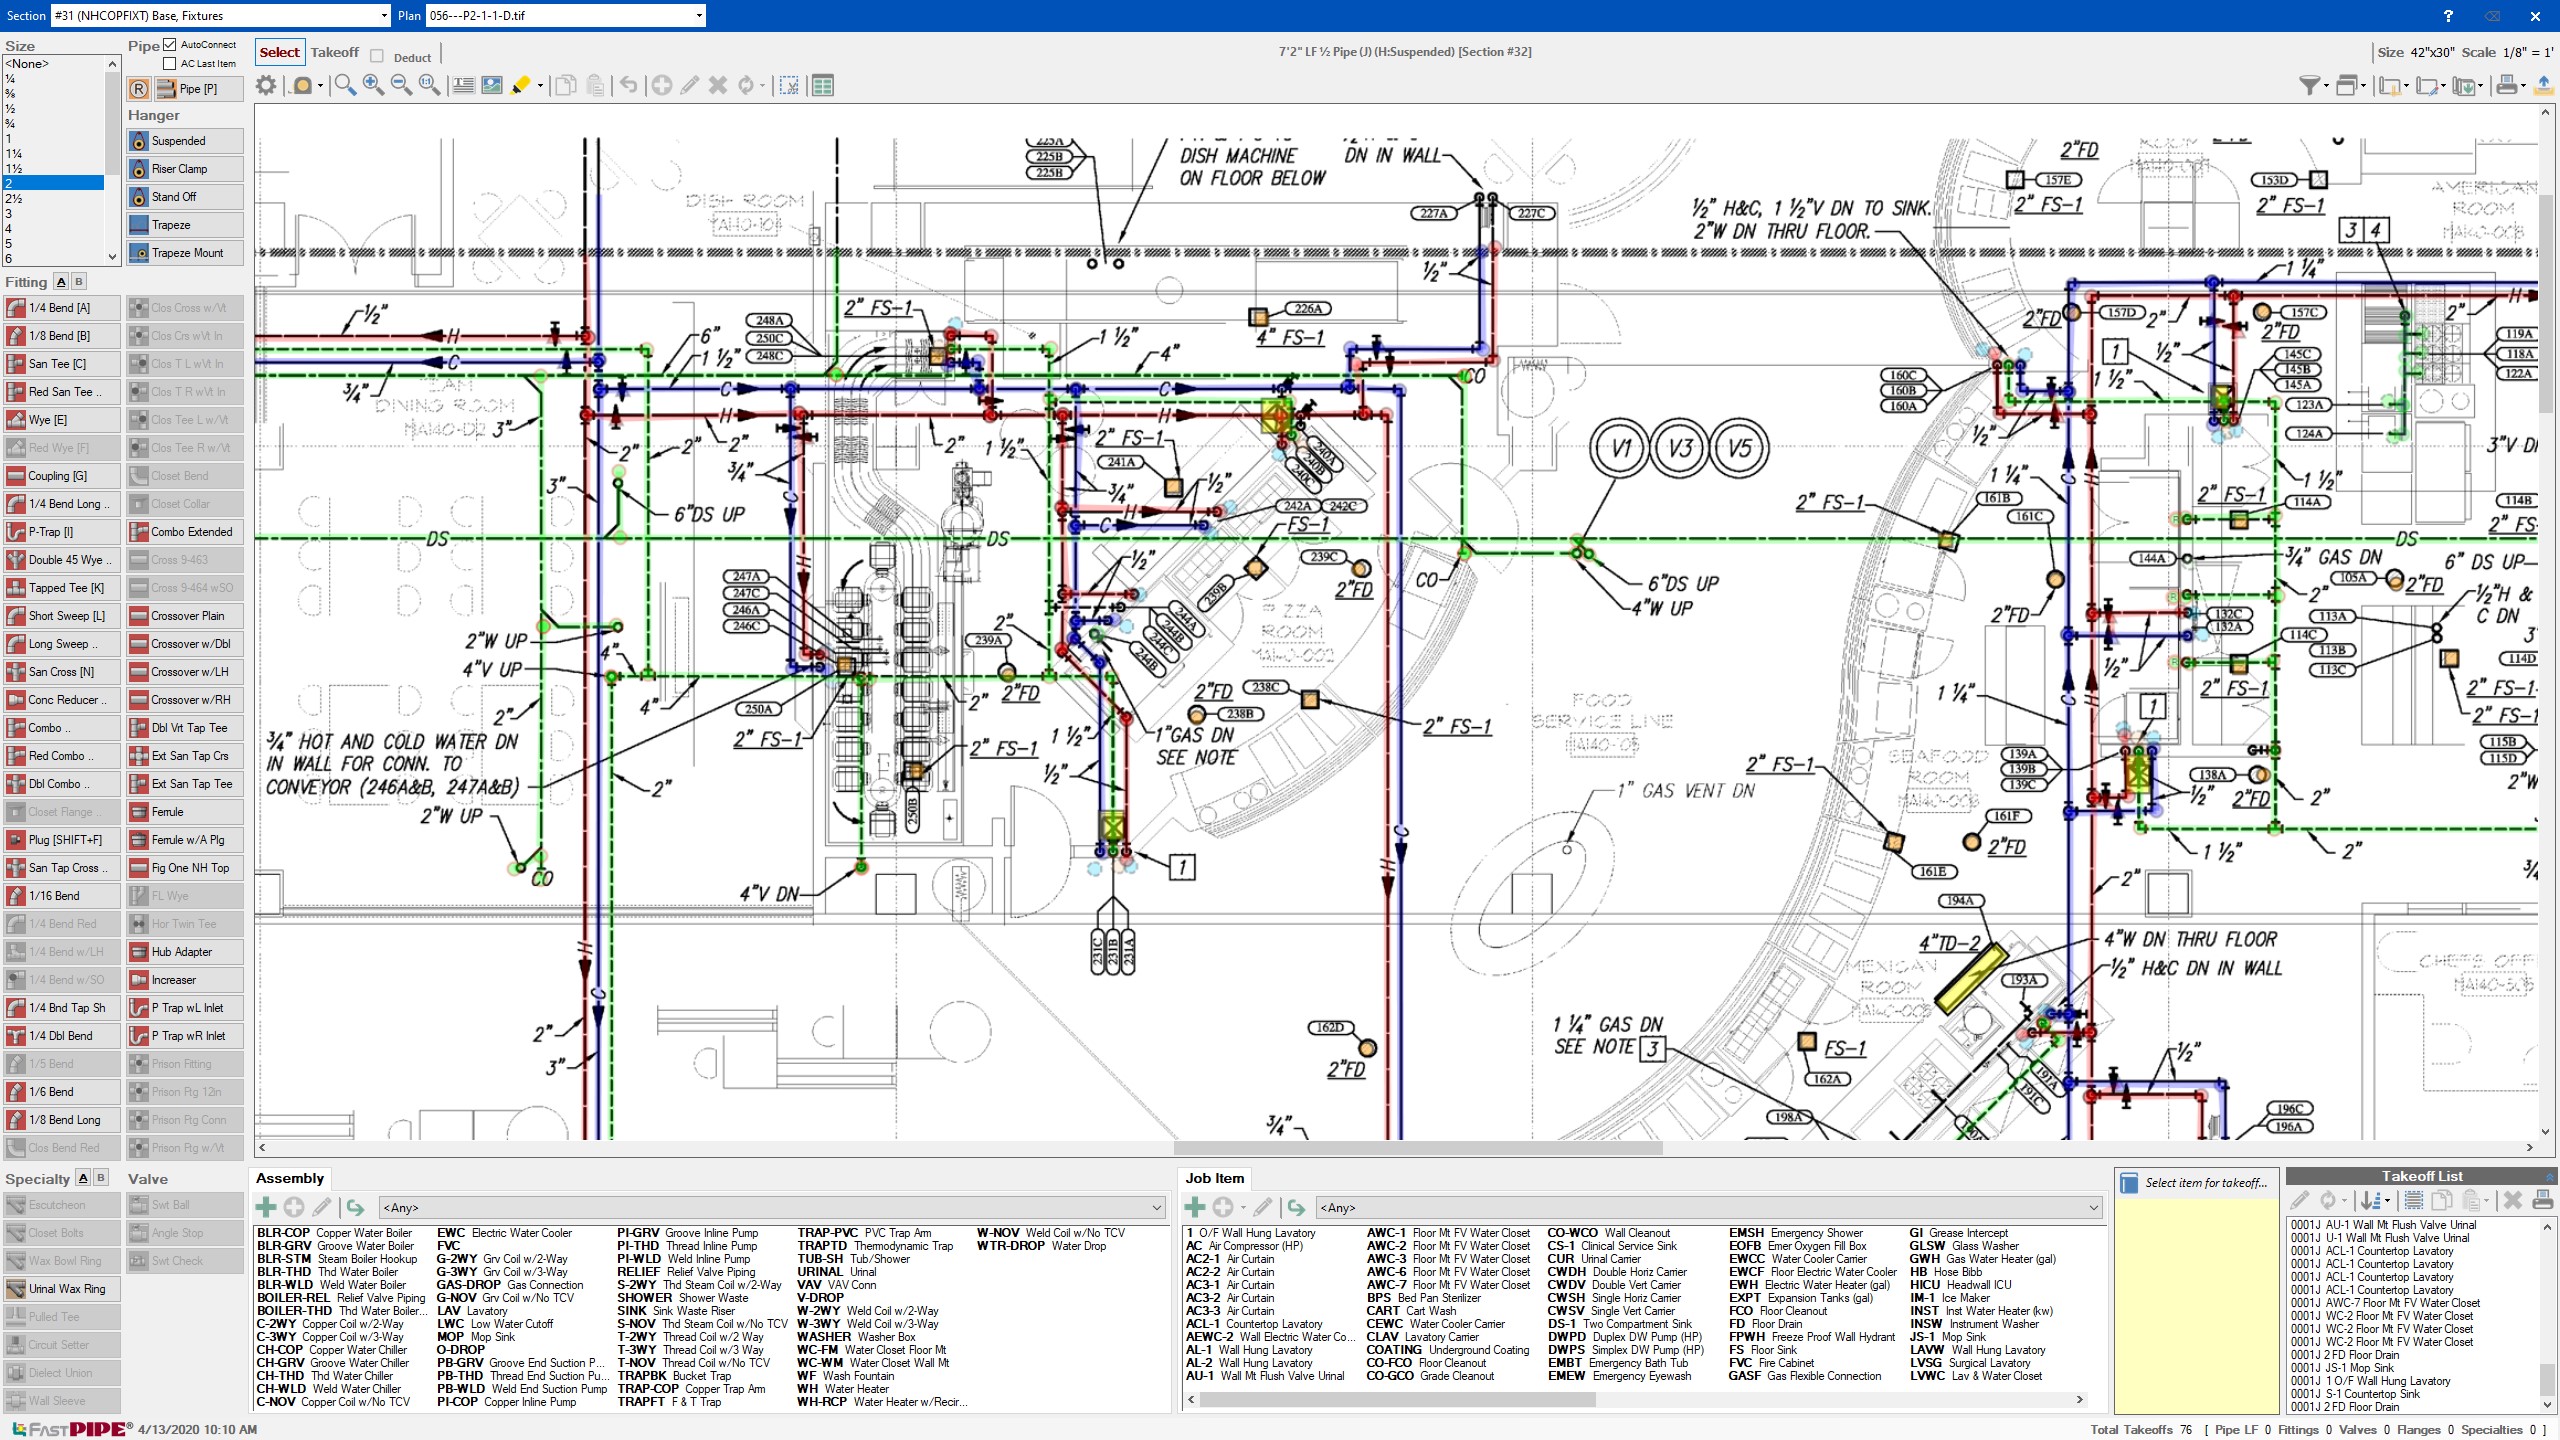Click the image picture icon in toolbar
The image size is (2560, 1440).
[492, 86]
